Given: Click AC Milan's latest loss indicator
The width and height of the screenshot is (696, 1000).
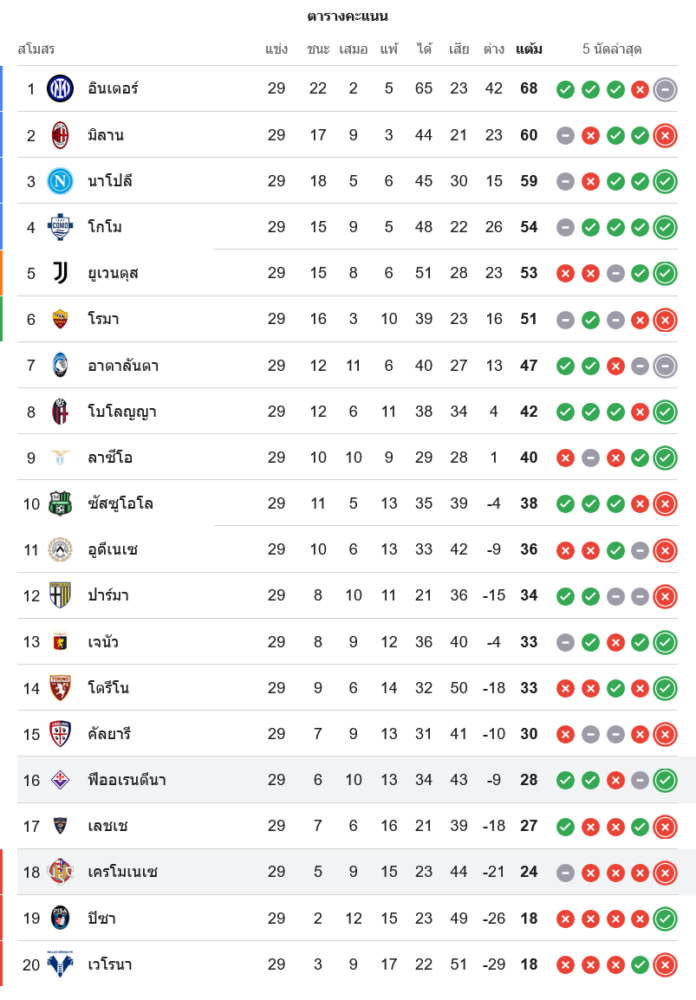Looking at the screenshot, I should click(x=665, y=135).
